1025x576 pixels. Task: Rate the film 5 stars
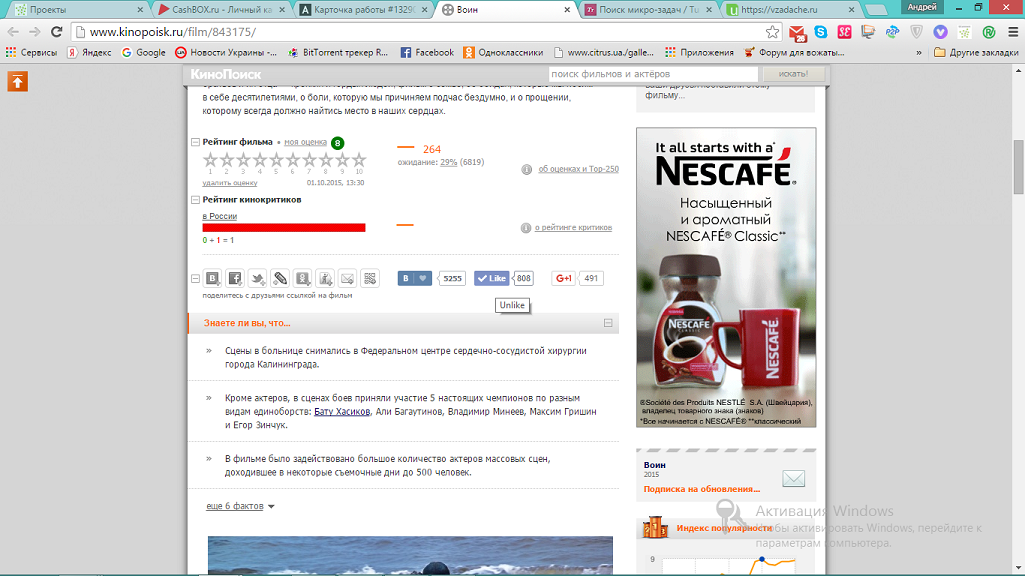tap(277, 160)
